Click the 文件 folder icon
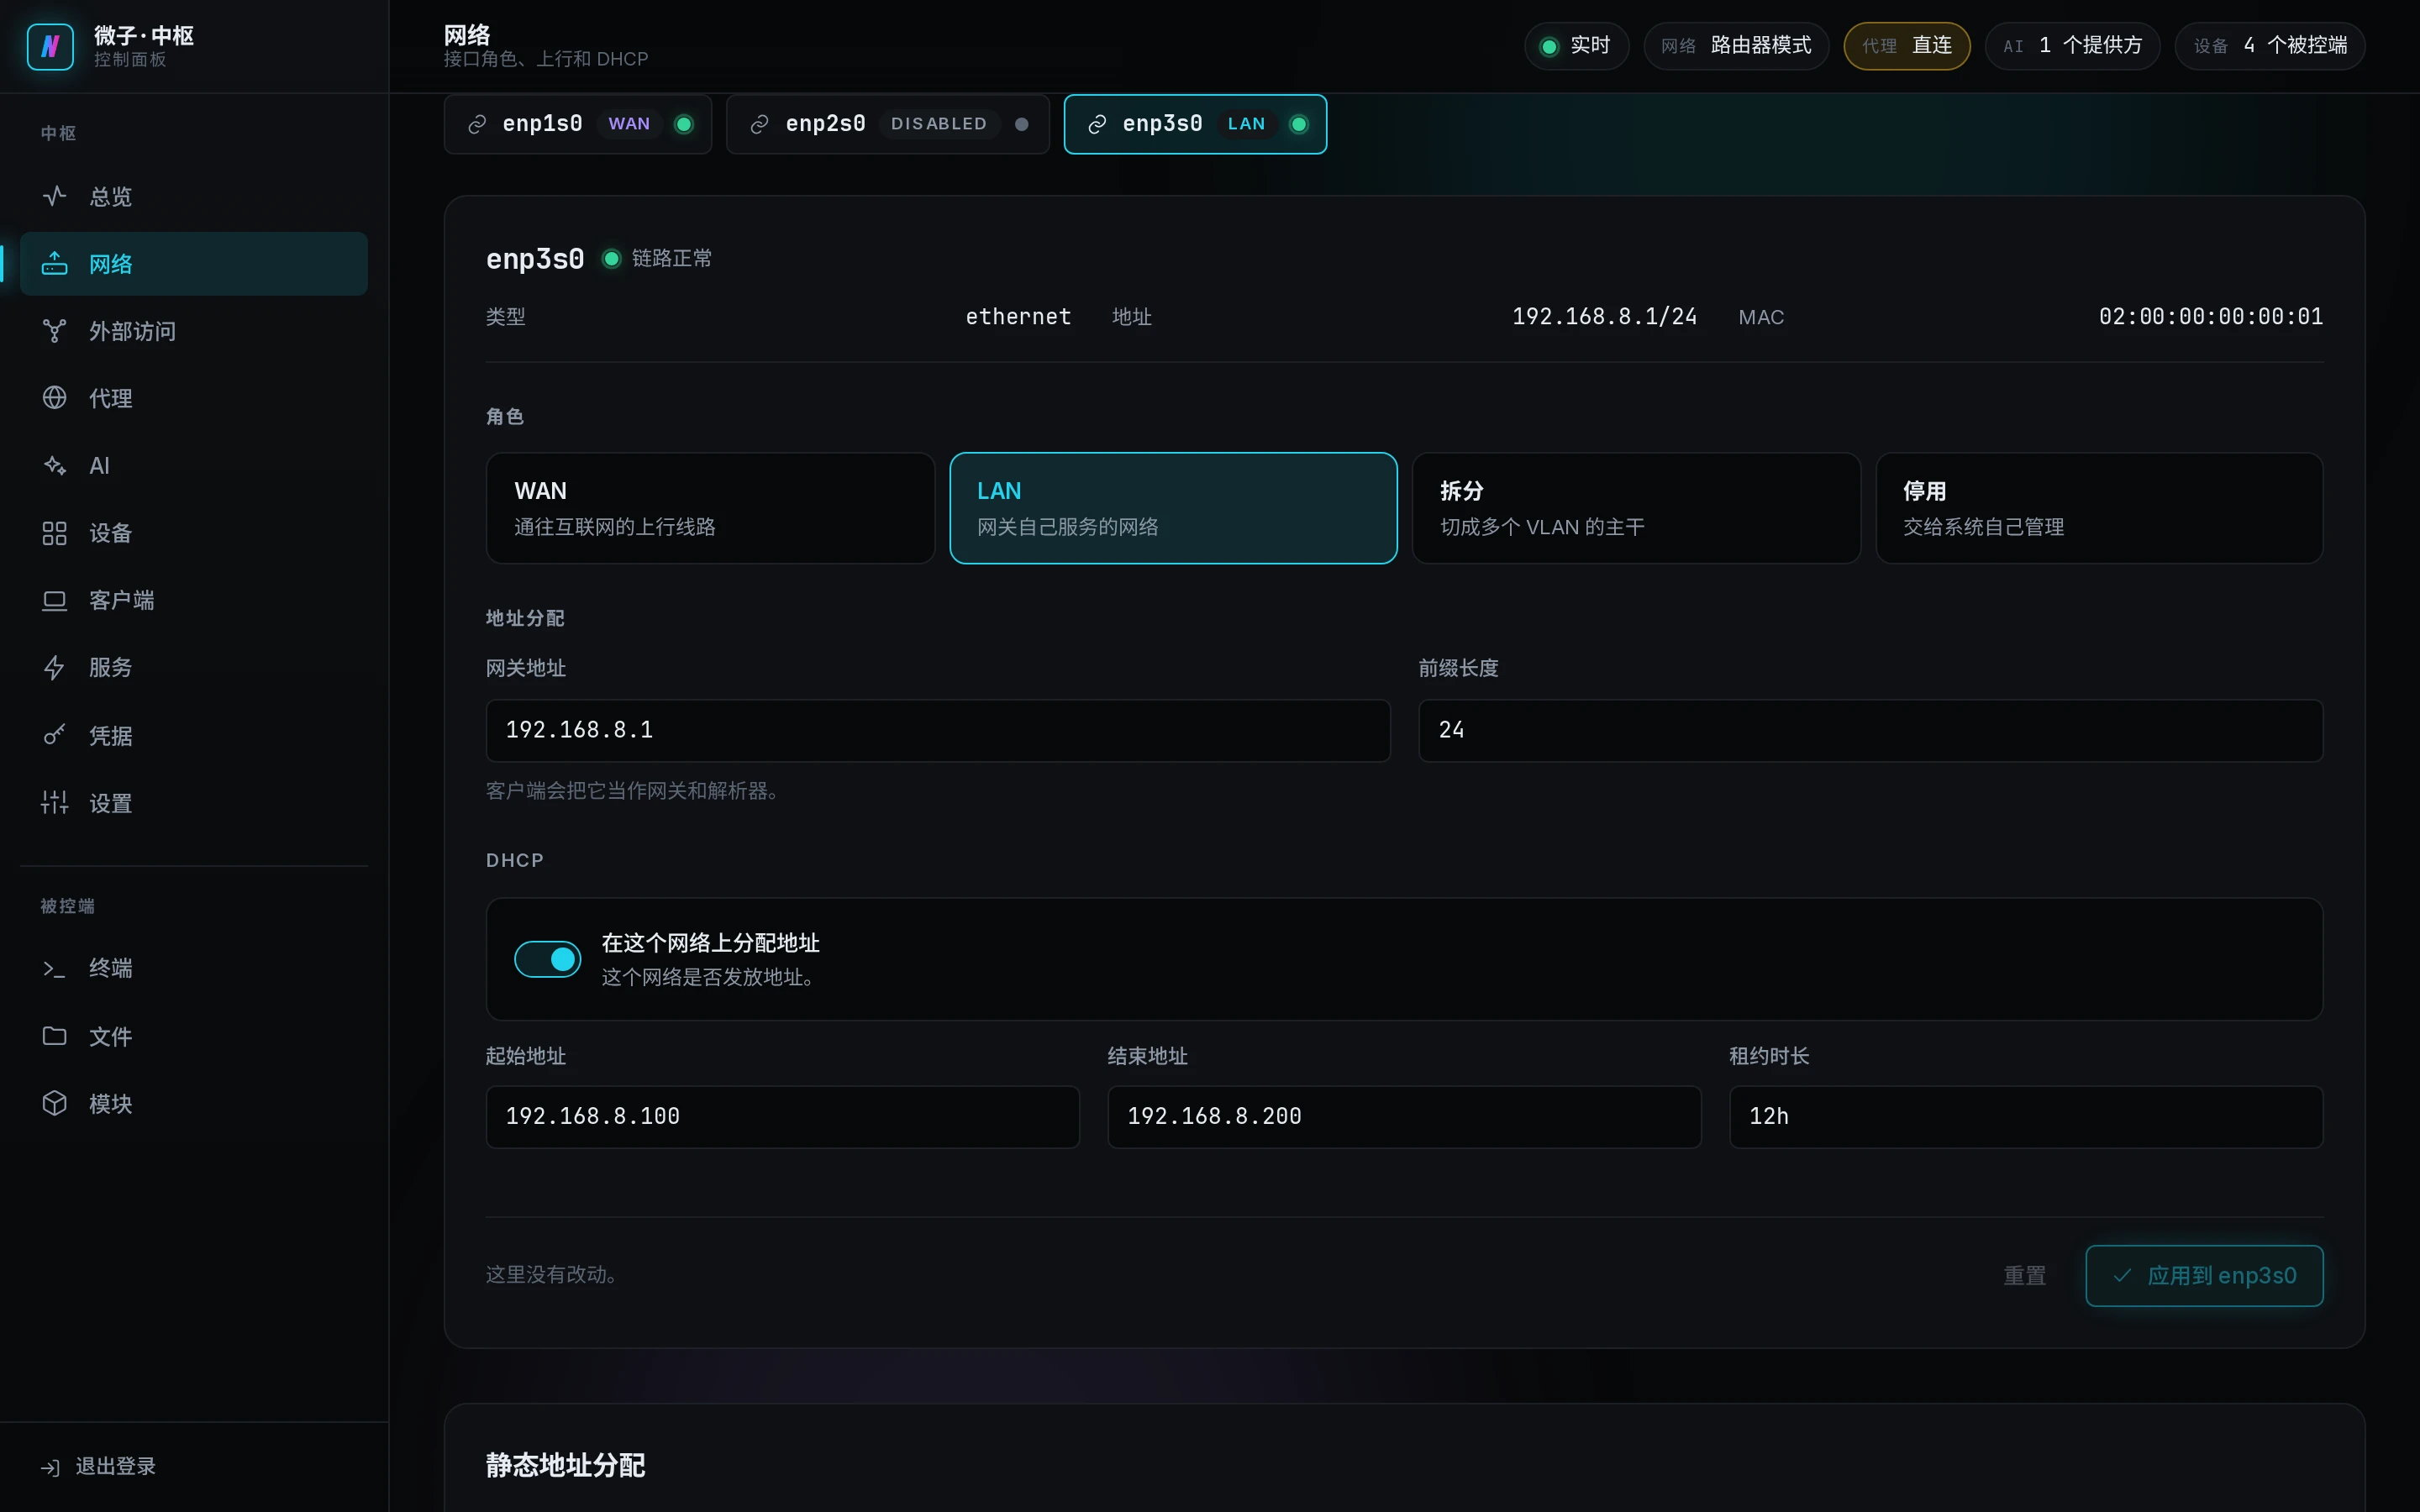 tap(54, 1036)
